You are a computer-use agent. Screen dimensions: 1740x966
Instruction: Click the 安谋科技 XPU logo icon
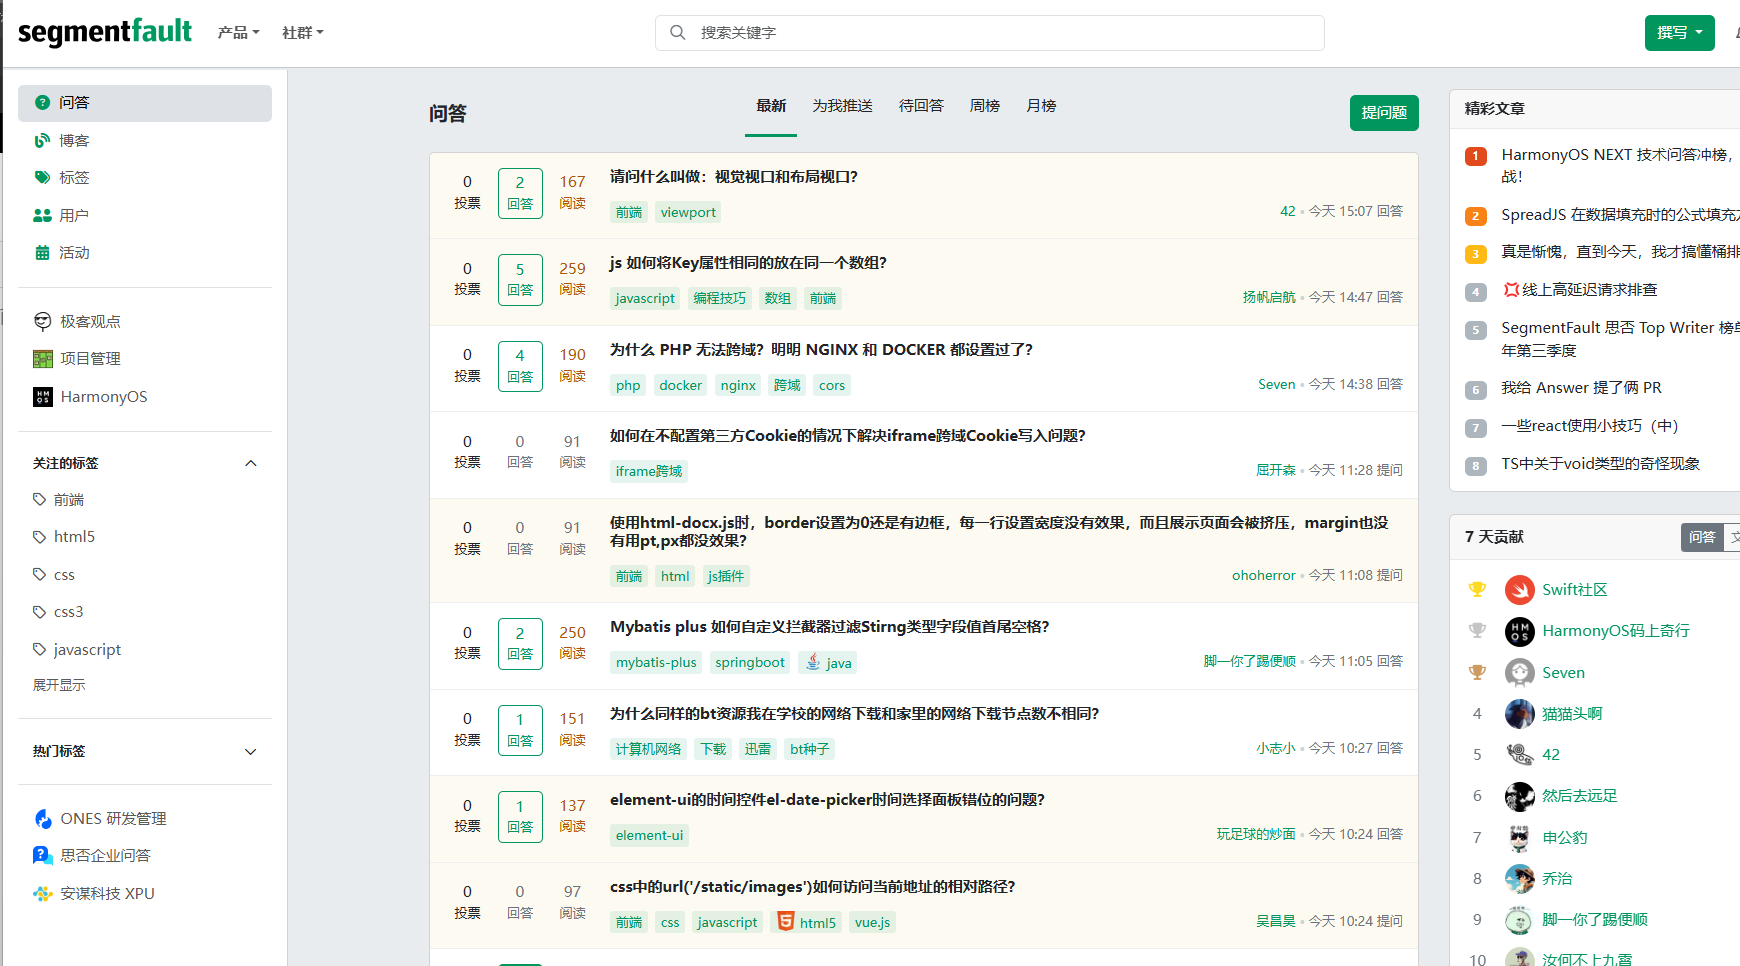(x=43, y=894)
